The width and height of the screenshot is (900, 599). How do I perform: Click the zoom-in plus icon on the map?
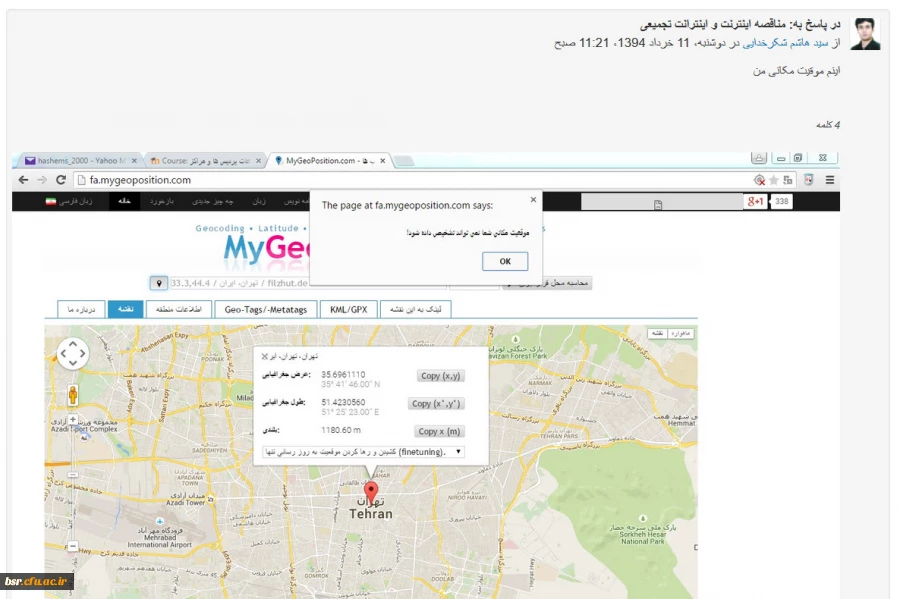(x=73, y=418)
